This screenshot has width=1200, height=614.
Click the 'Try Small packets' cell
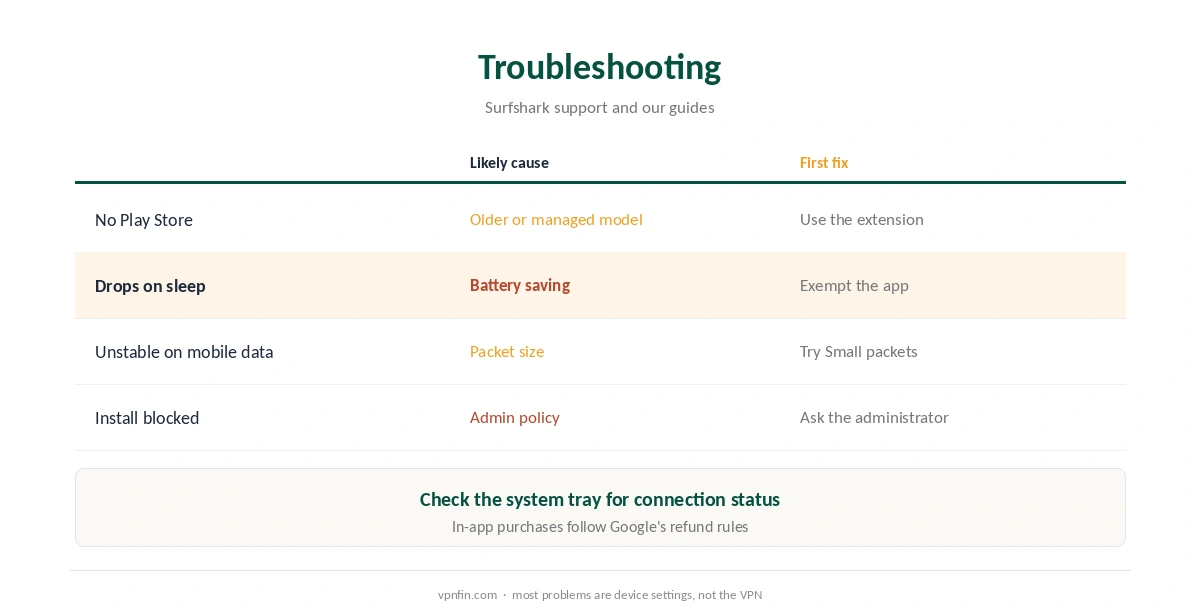pyautogui.click(x=859, y=352)
